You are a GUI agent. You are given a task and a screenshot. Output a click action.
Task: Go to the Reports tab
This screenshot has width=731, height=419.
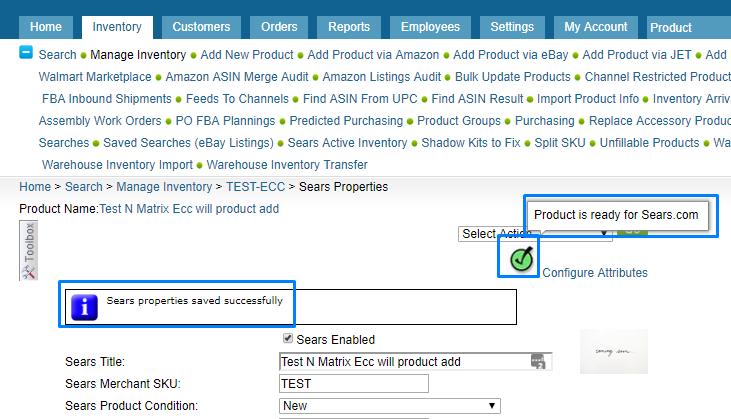tap(349, 27)
